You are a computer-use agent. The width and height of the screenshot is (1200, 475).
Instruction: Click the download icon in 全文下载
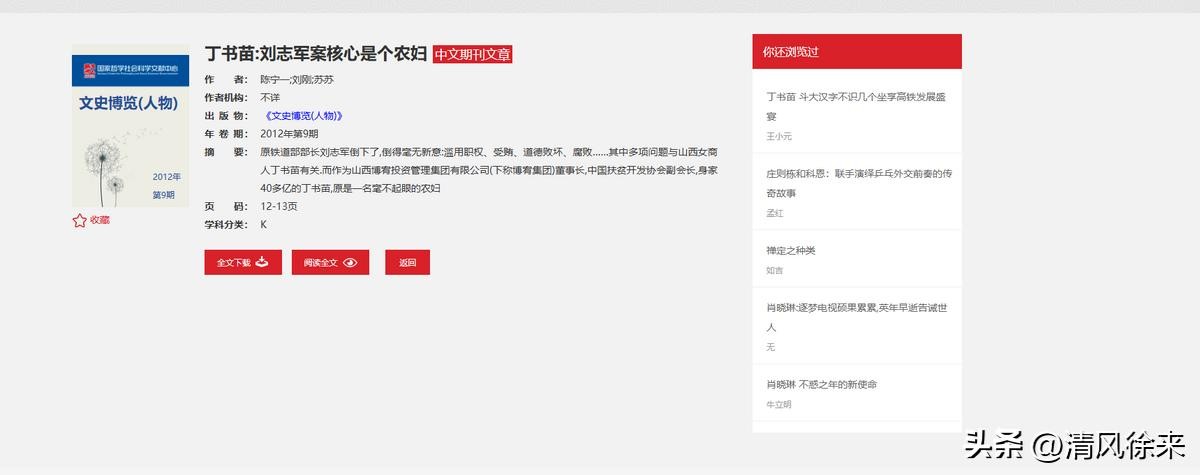(262, 262)
